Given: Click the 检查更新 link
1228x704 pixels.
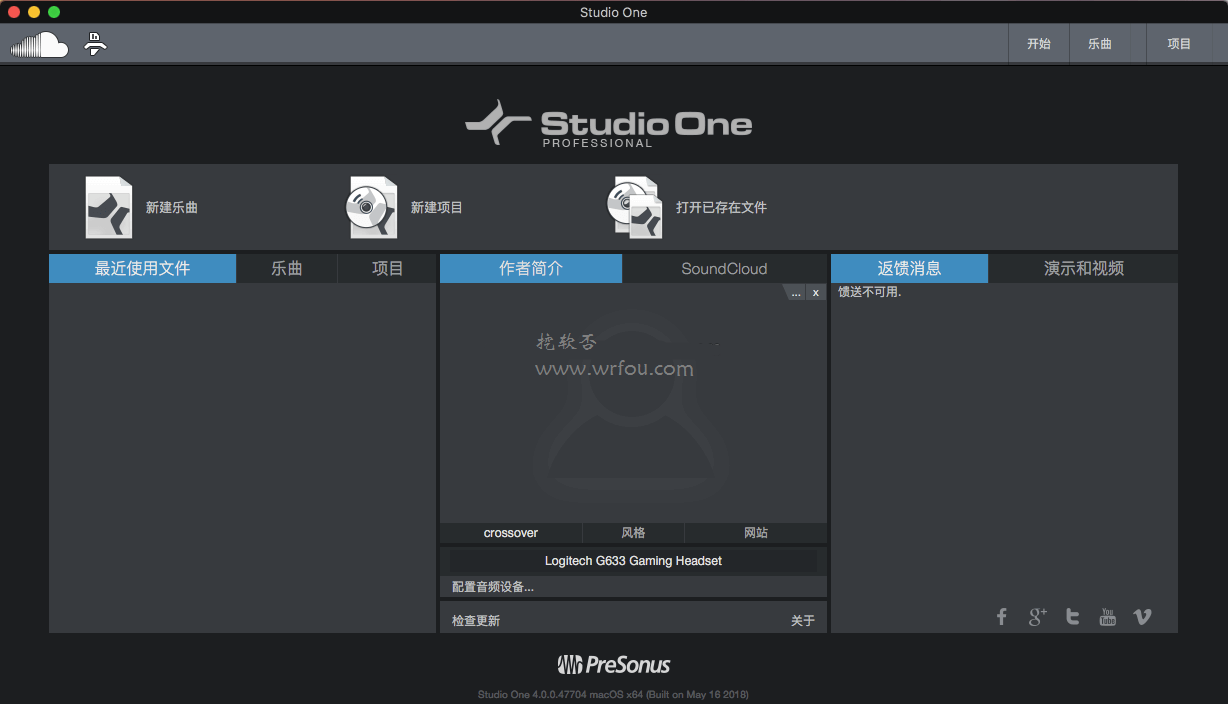Looking at the screenshot, I should click(476, 621).
